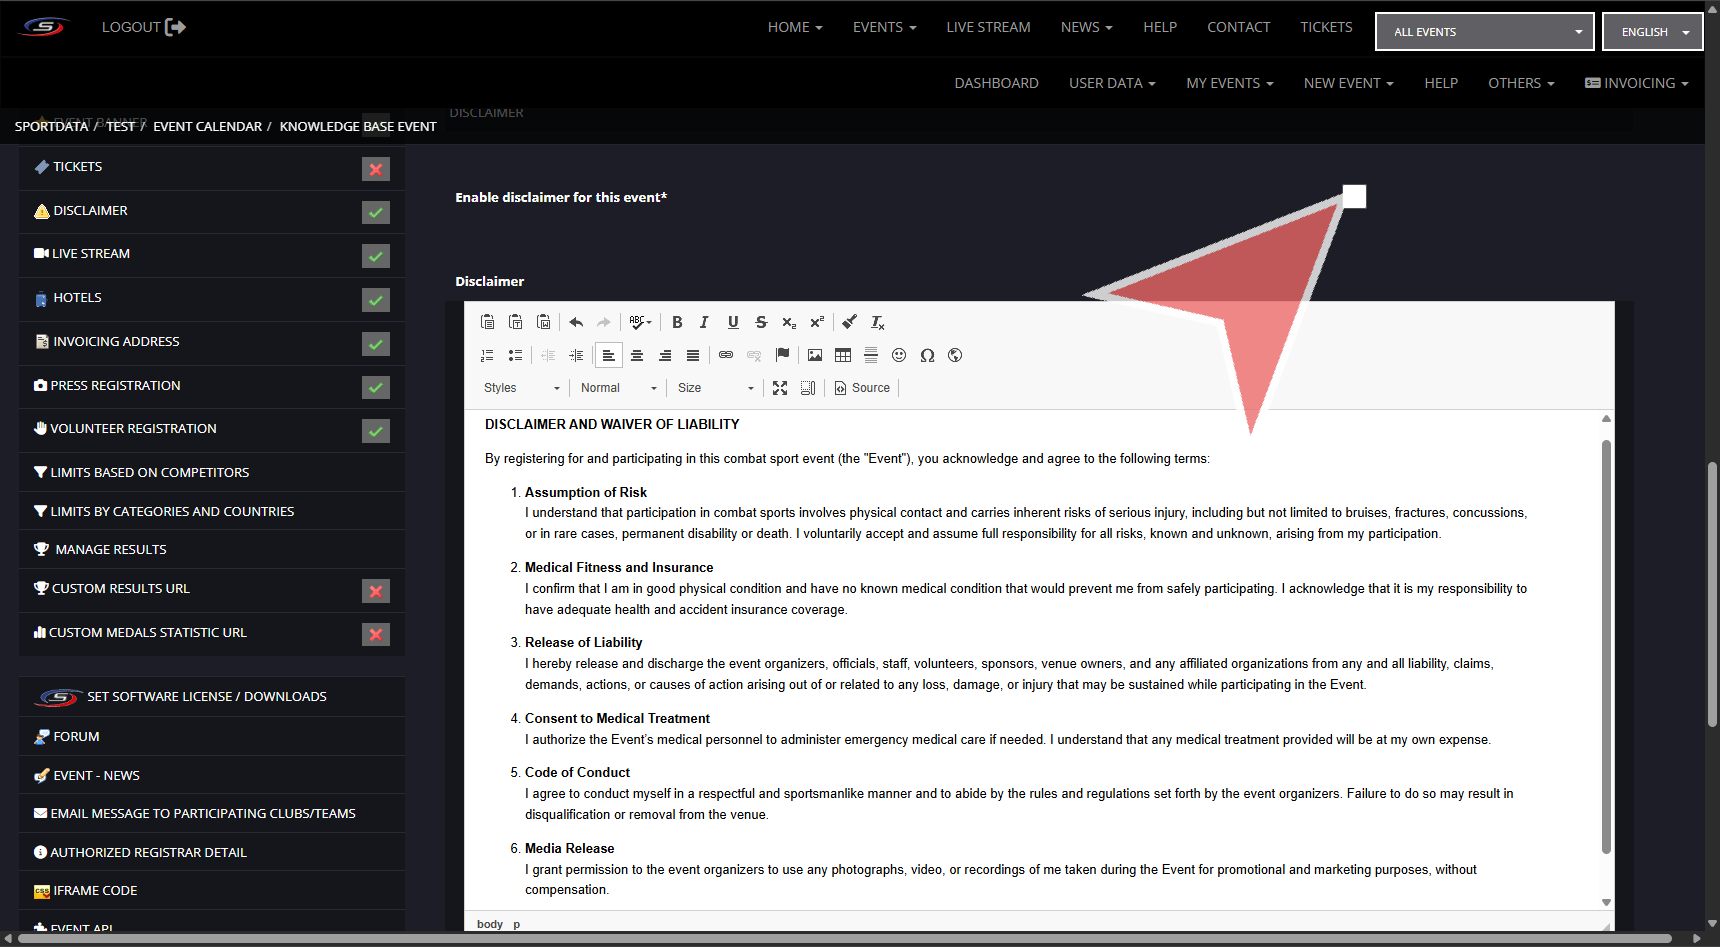Click the underline formatting icon

(x=733, y=322)
